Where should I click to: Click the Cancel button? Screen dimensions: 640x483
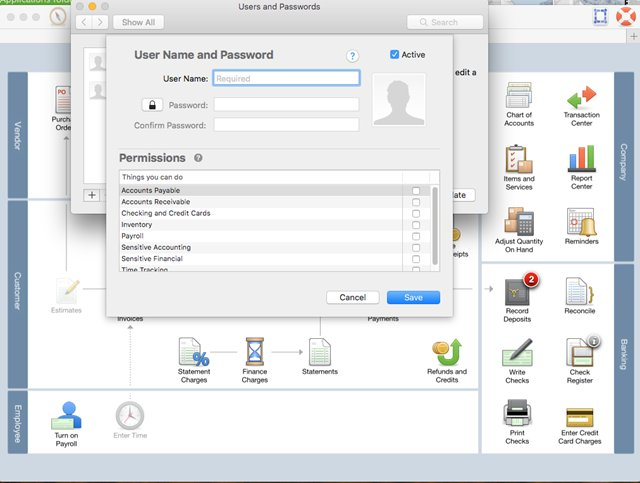353,297
